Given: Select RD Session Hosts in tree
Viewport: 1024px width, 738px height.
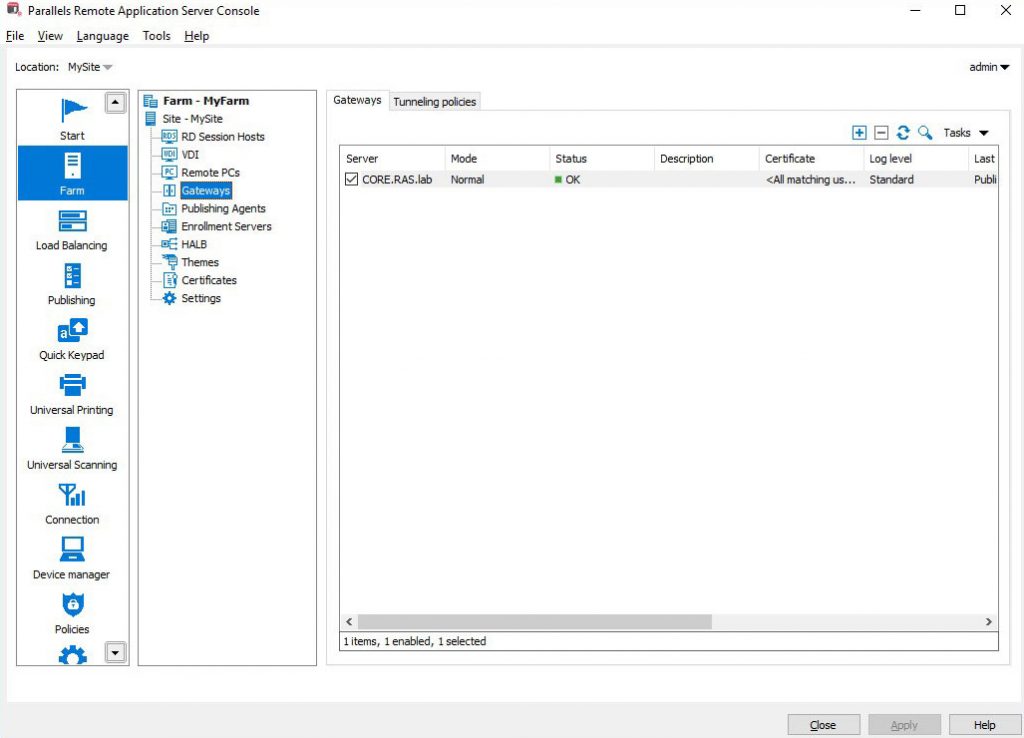Looking at the screenshot, I should (x=222, y=136).
